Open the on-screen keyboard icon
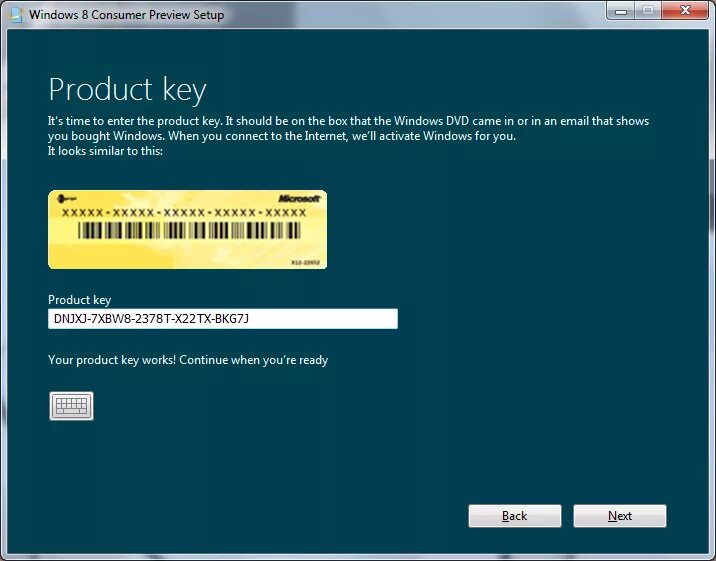The height and width of the screenshot is (561, 716). click(x=72, y=406)
